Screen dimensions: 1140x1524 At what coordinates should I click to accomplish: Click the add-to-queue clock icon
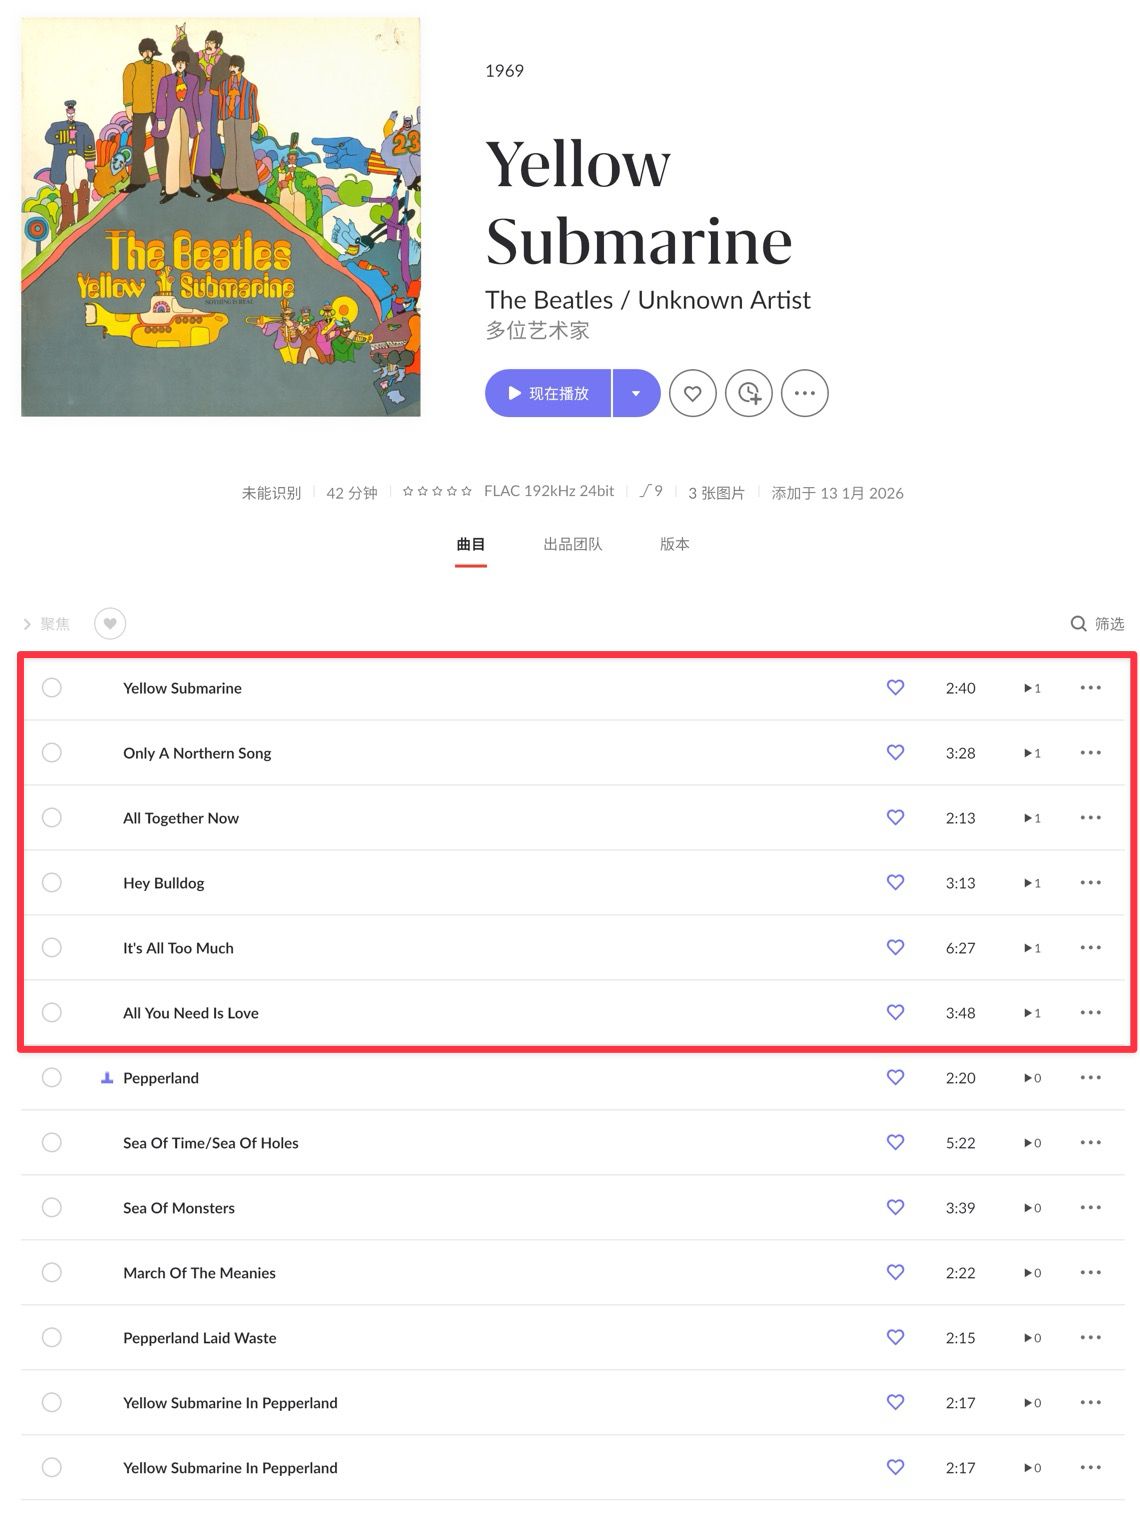pos(748,393)
